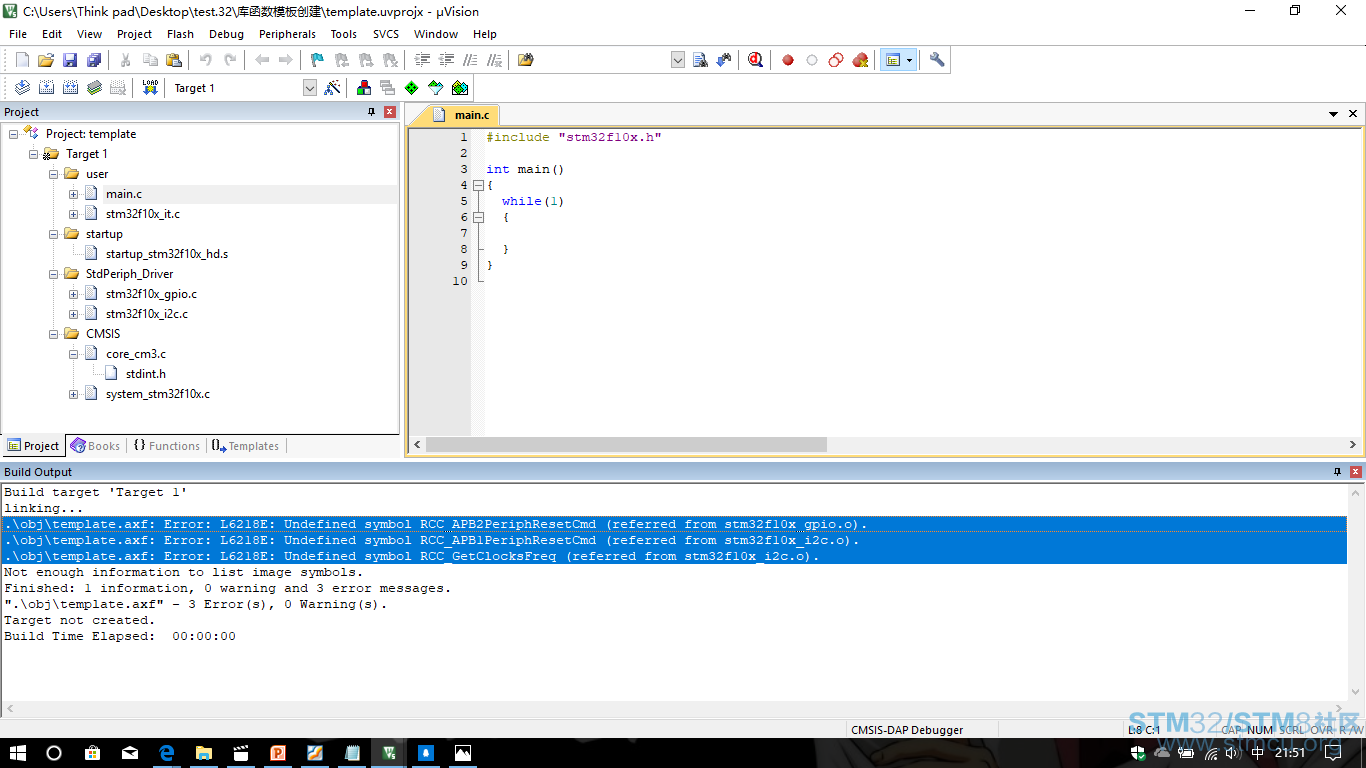Image resolution: width=1366 pixels, height=768 pixels.
Task: Expand the stm32f10x_gpio.c tree node
Action: point(74,294)
